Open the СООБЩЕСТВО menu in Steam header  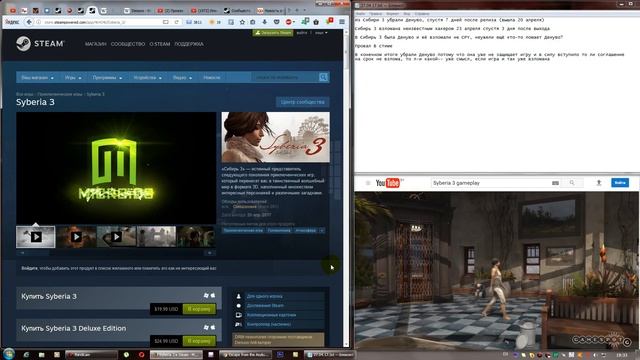(x=128, y=44)
